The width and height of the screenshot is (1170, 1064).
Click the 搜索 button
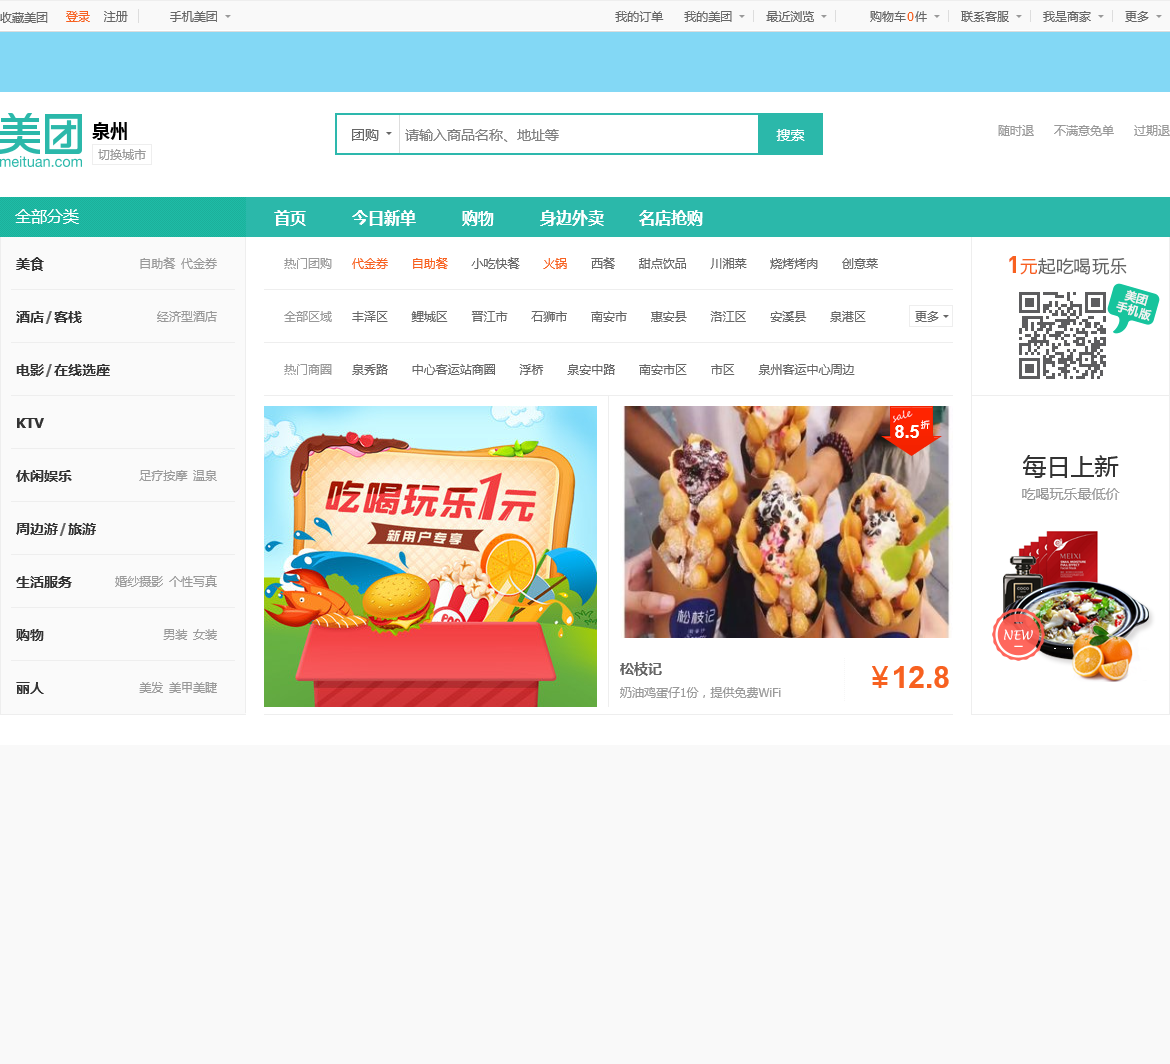[x=790, y=135]
